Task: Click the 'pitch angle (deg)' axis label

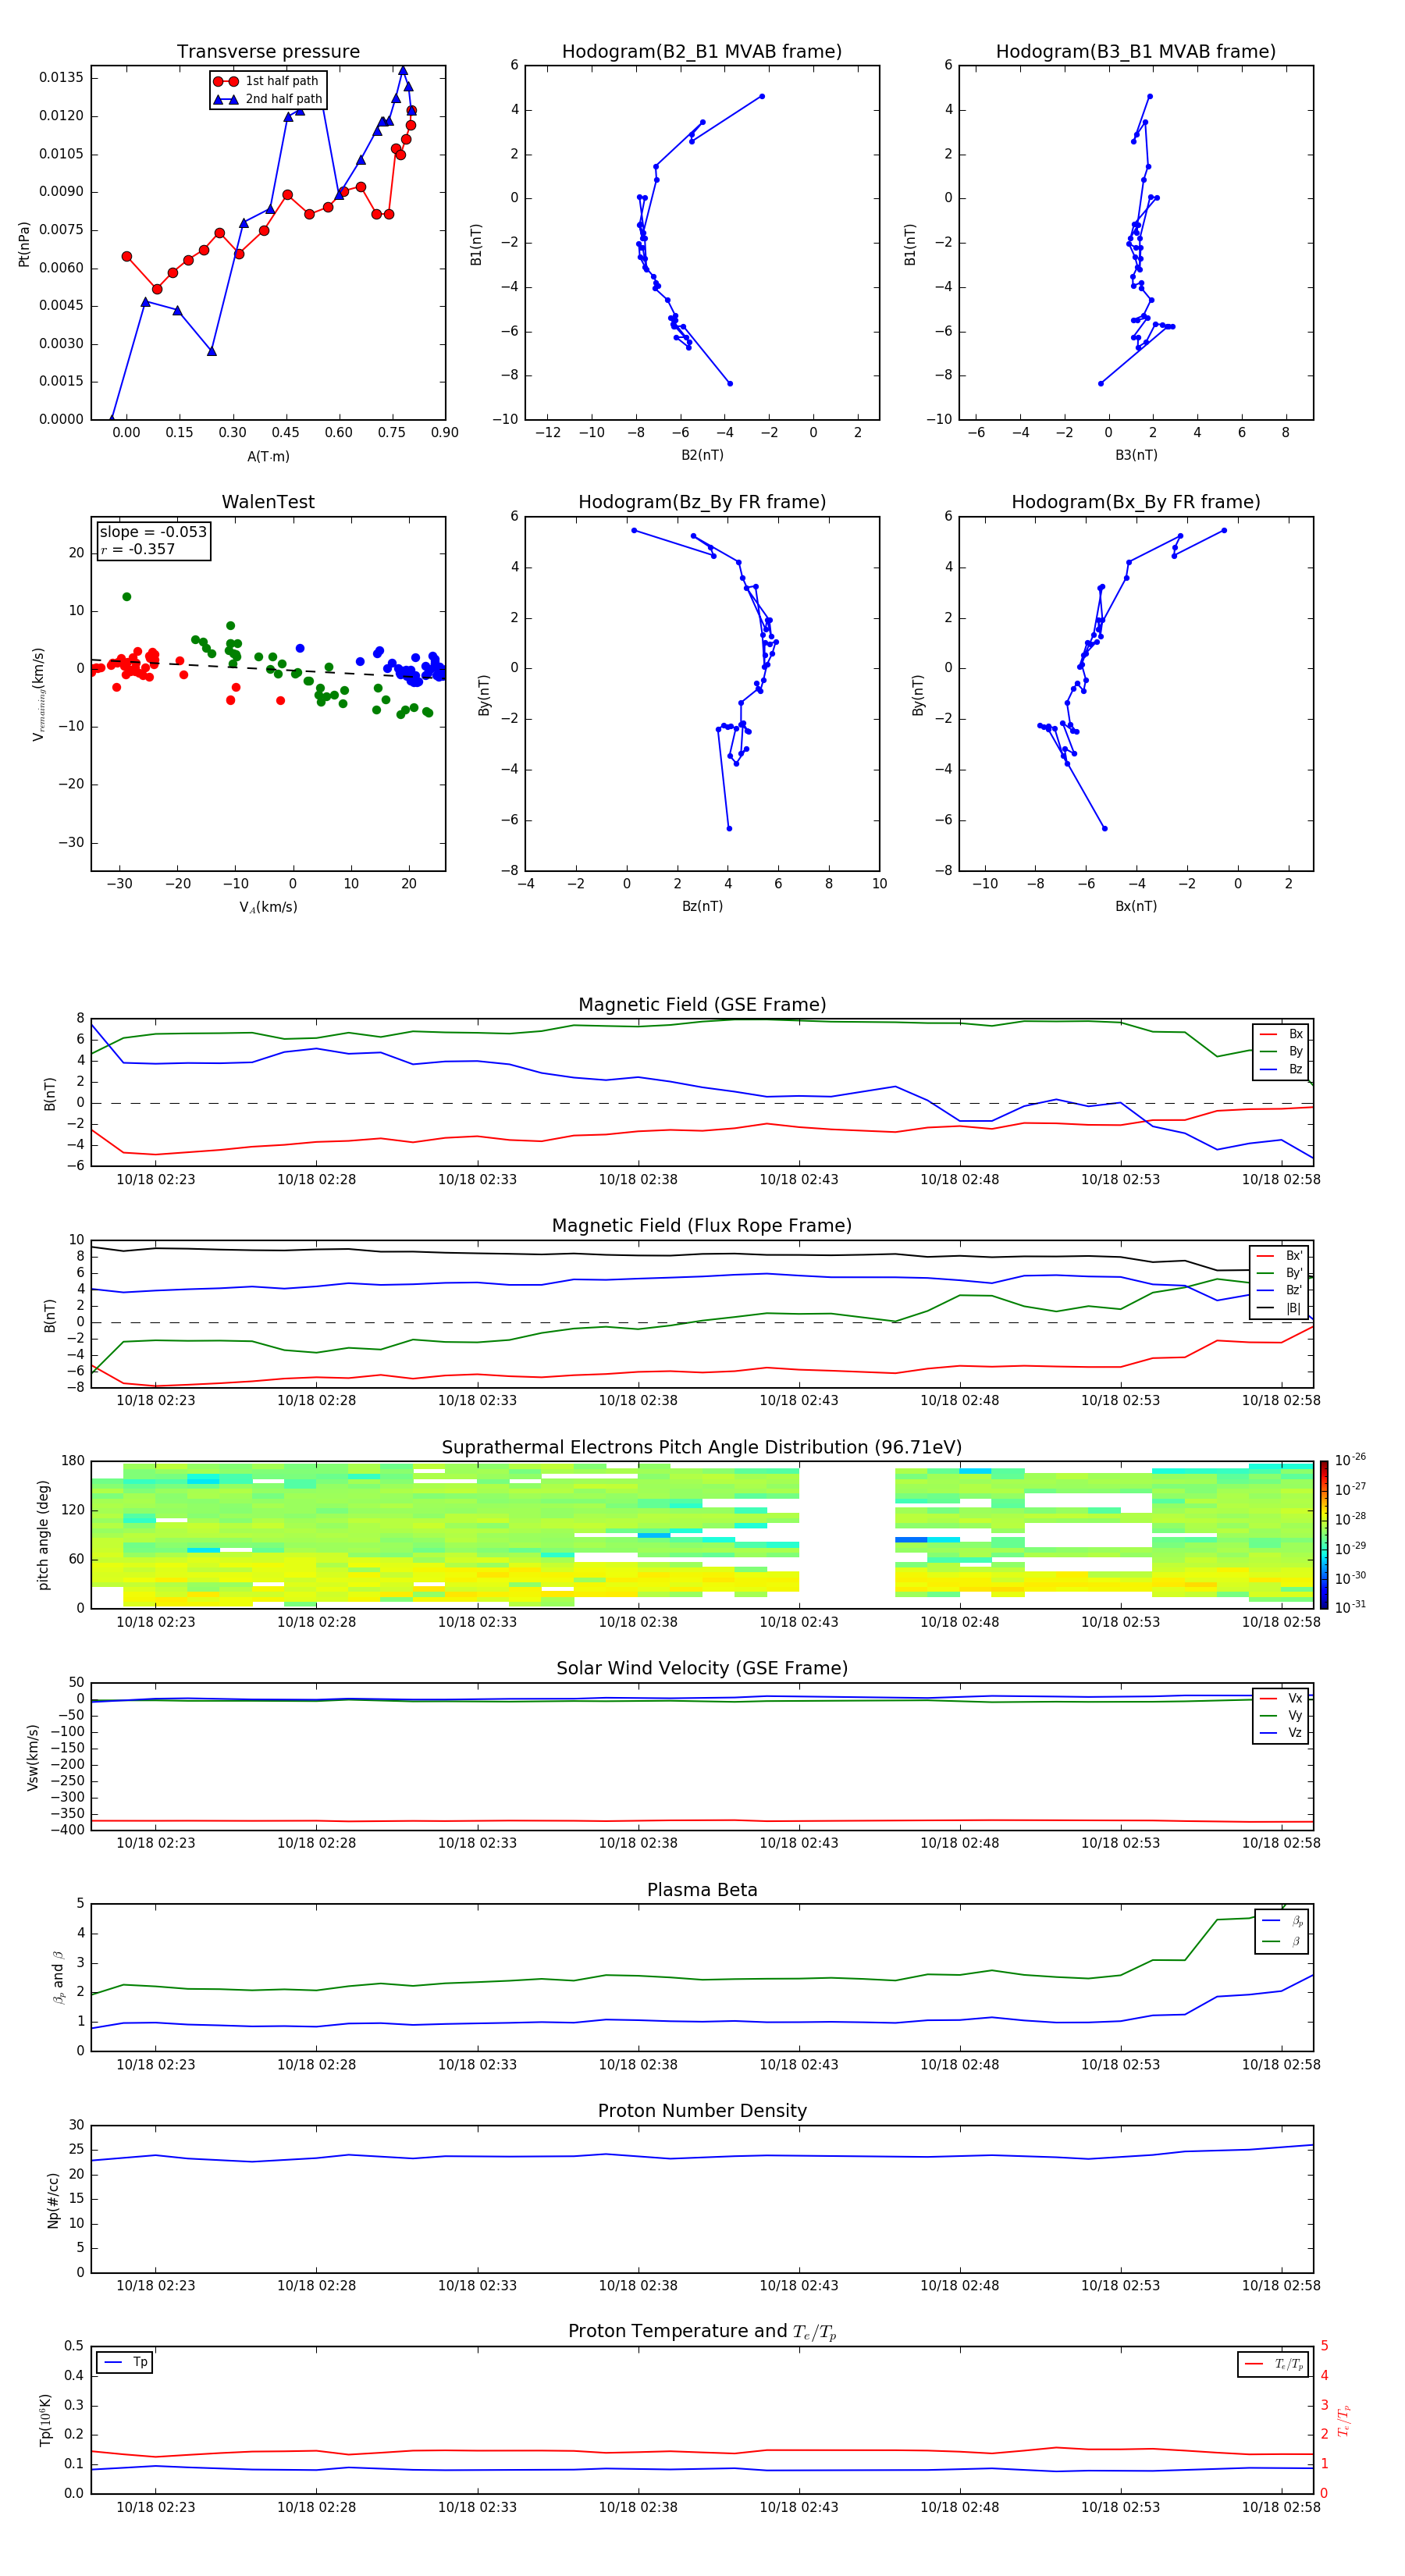Action: click(43, 1535)
